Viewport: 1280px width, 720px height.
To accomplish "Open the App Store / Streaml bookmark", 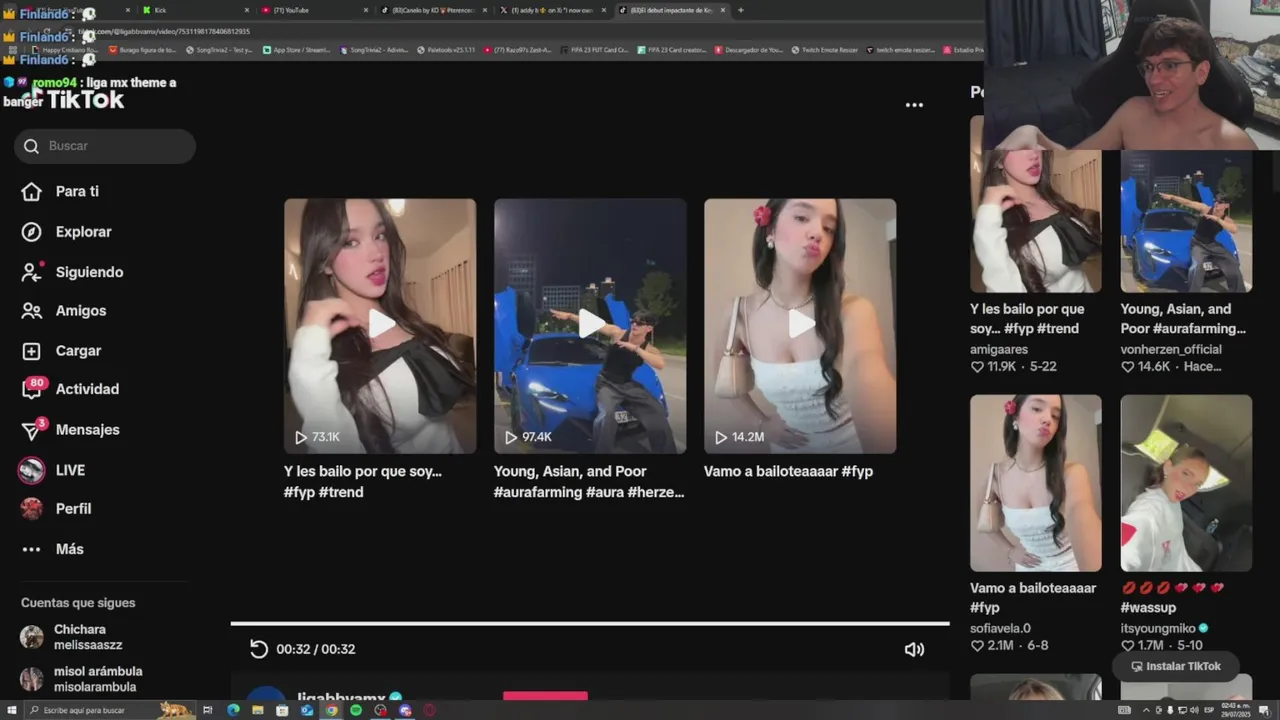I will (x=297, y=49).
